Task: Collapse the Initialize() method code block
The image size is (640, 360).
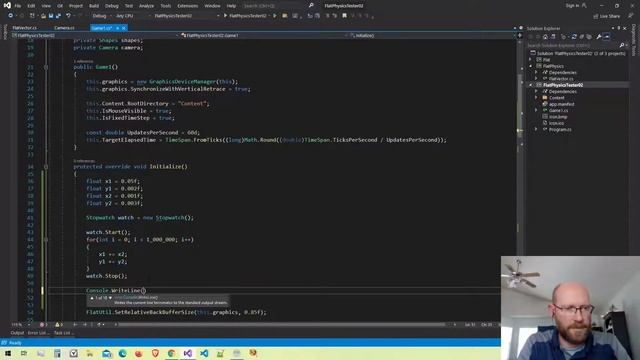Action: (x=46, y=167)
